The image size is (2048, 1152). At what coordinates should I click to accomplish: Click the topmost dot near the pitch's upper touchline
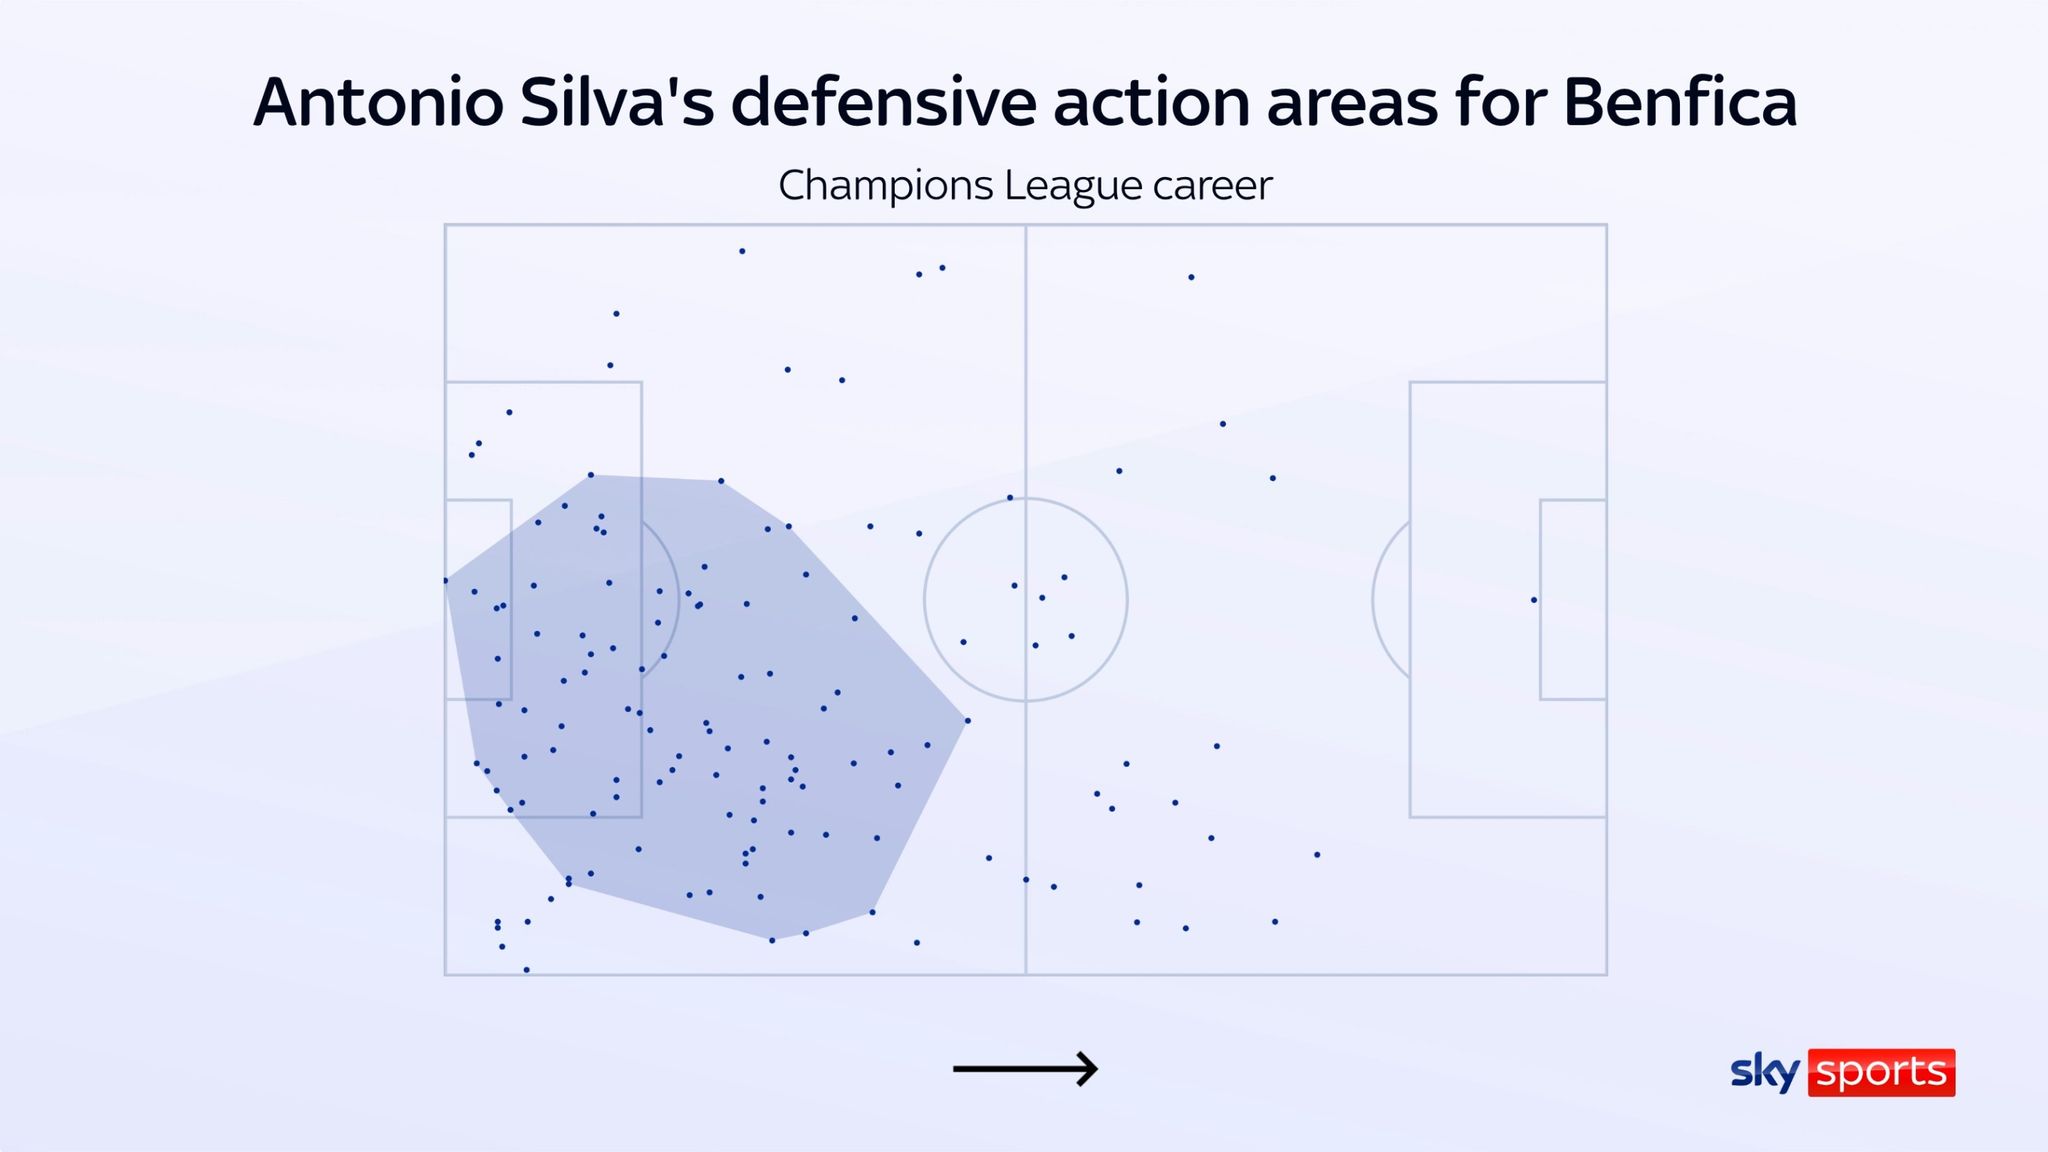tap(742, 251)
